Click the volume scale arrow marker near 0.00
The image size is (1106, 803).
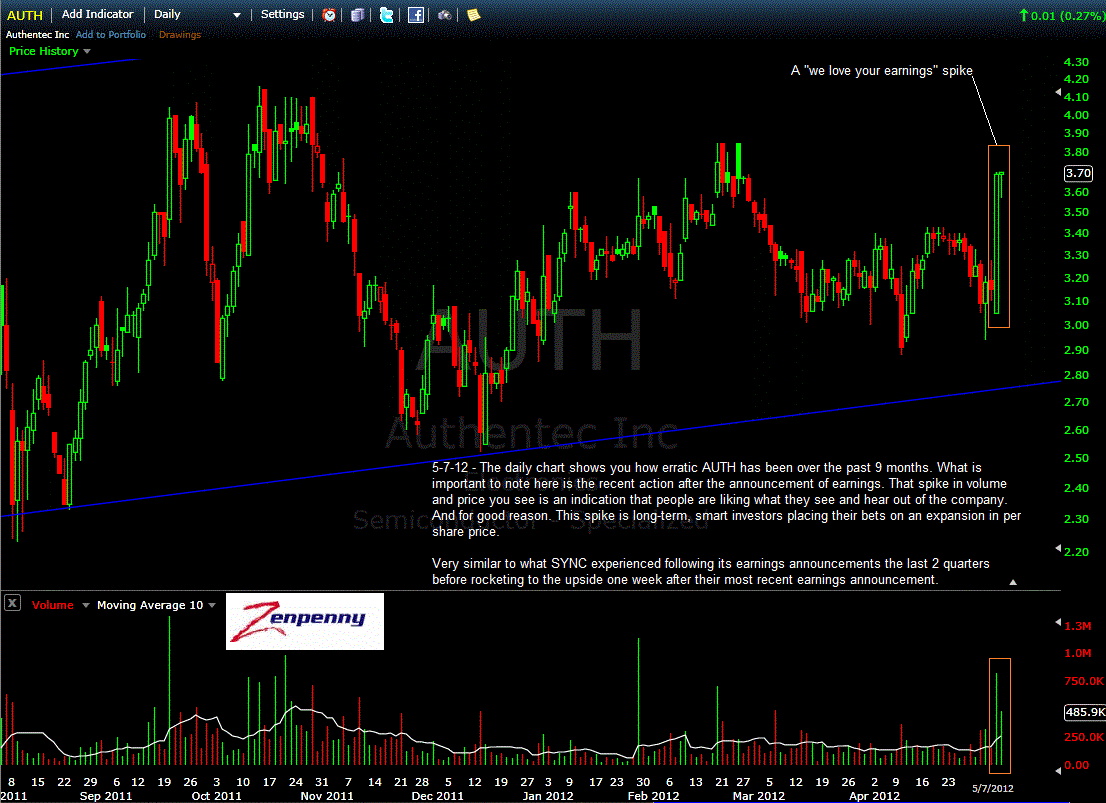pos(1057,771)
